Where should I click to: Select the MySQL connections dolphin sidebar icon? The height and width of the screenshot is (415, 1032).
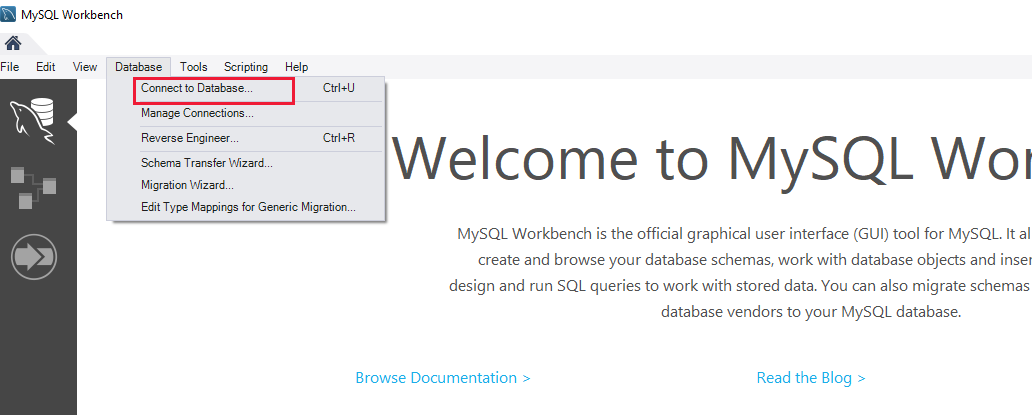click(33, 120)
